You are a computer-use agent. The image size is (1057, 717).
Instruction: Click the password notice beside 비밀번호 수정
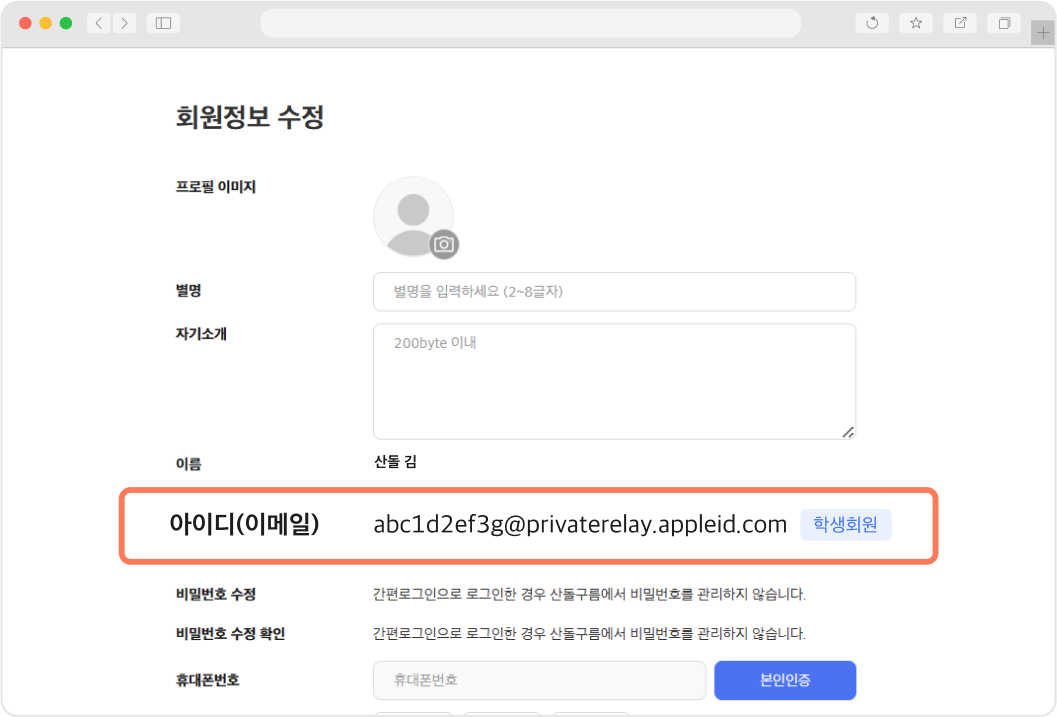pos(589,594)
